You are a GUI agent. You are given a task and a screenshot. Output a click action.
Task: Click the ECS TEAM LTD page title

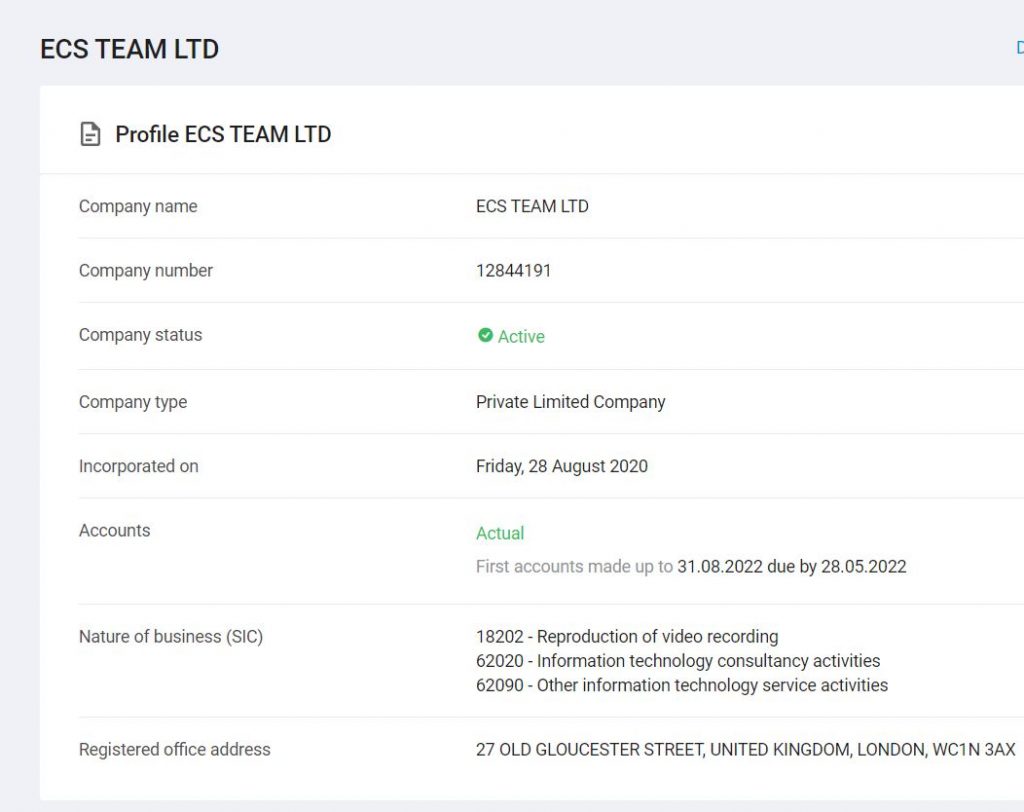[129, 49]
